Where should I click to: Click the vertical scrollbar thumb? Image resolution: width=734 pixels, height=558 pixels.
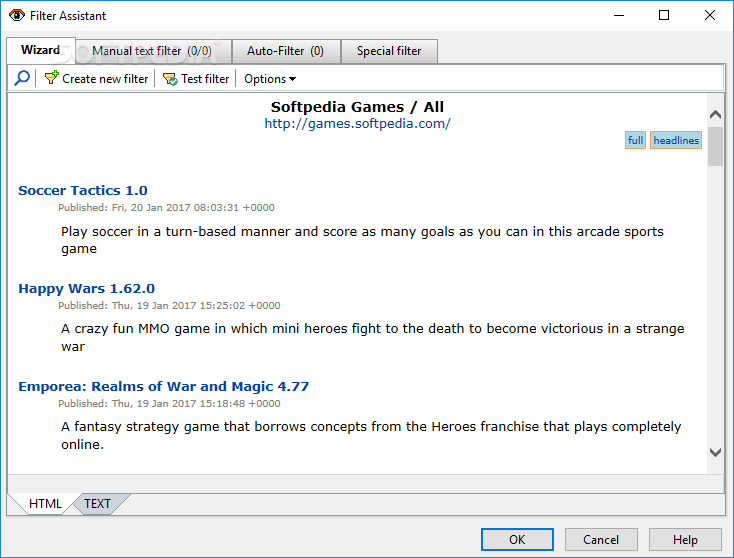point(715,146)
